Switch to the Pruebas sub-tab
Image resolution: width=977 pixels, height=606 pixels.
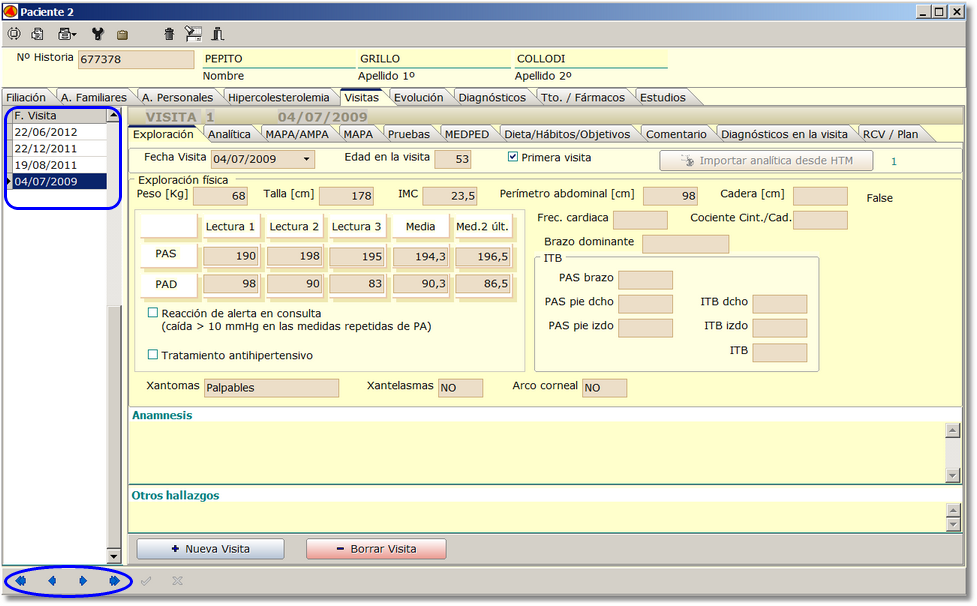tap(409, 134)
